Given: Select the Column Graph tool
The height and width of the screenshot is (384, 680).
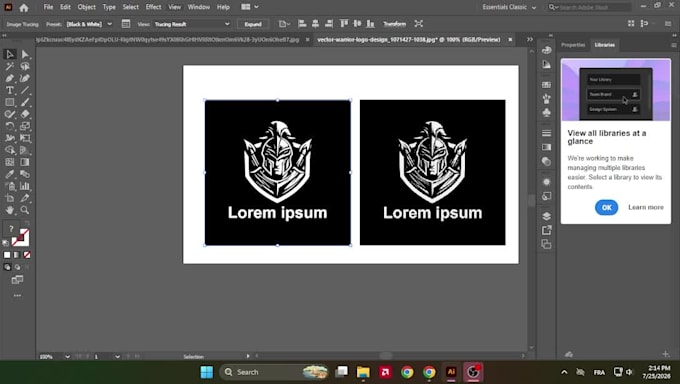Looking at the screenshot, I should coord(25,186).
